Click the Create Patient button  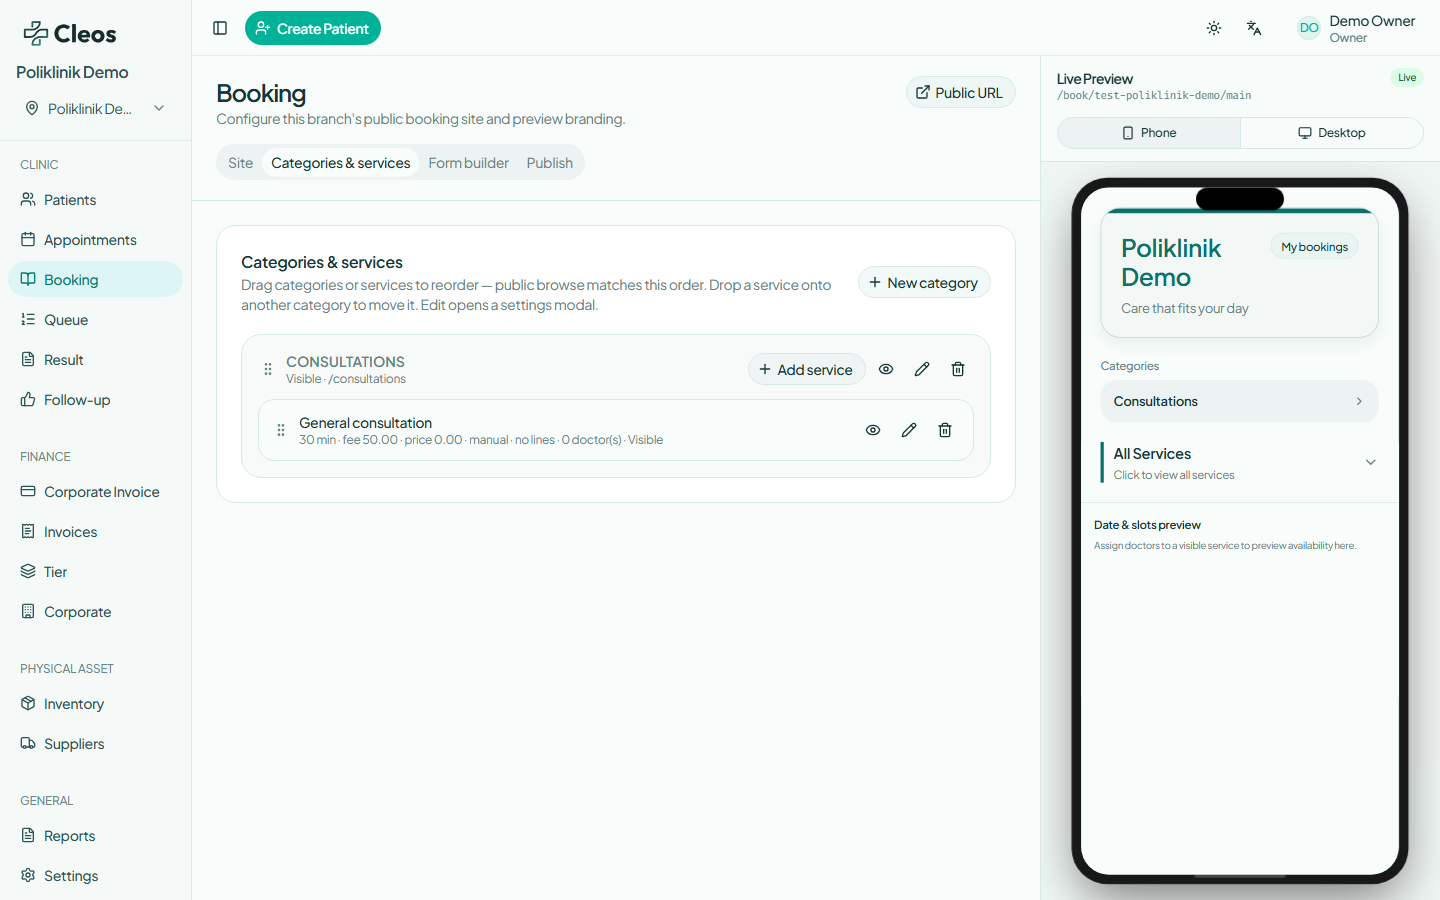click(313, 28)
